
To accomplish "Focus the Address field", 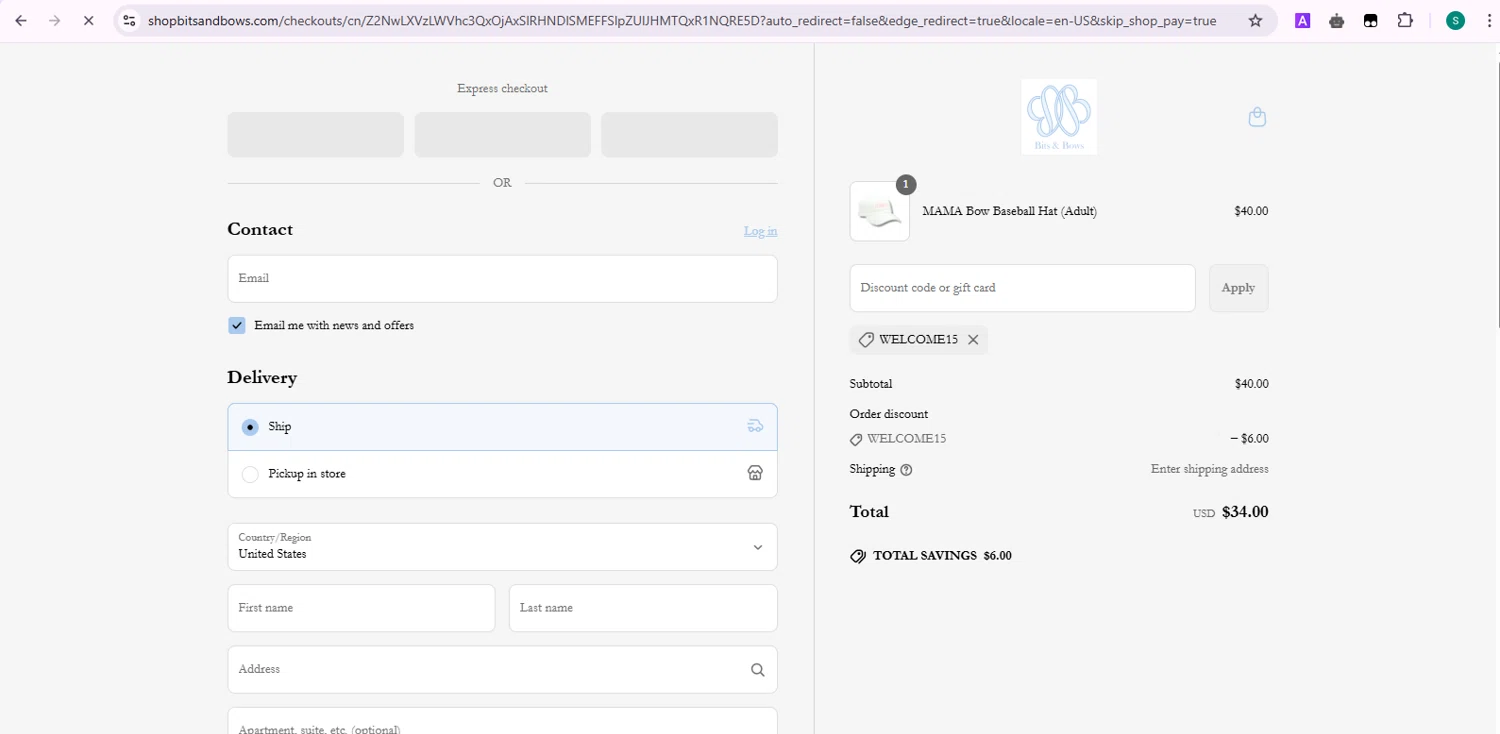I will point(502,670).
